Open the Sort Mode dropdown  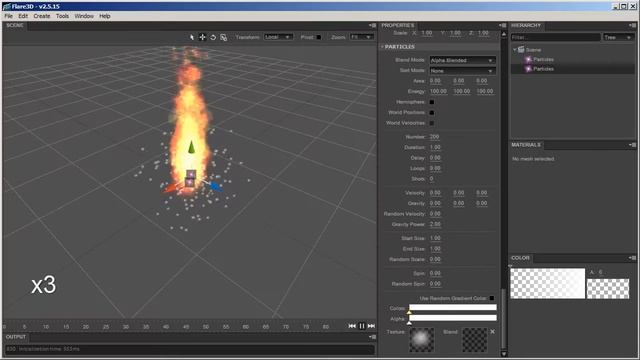click(x=462, y=71)
